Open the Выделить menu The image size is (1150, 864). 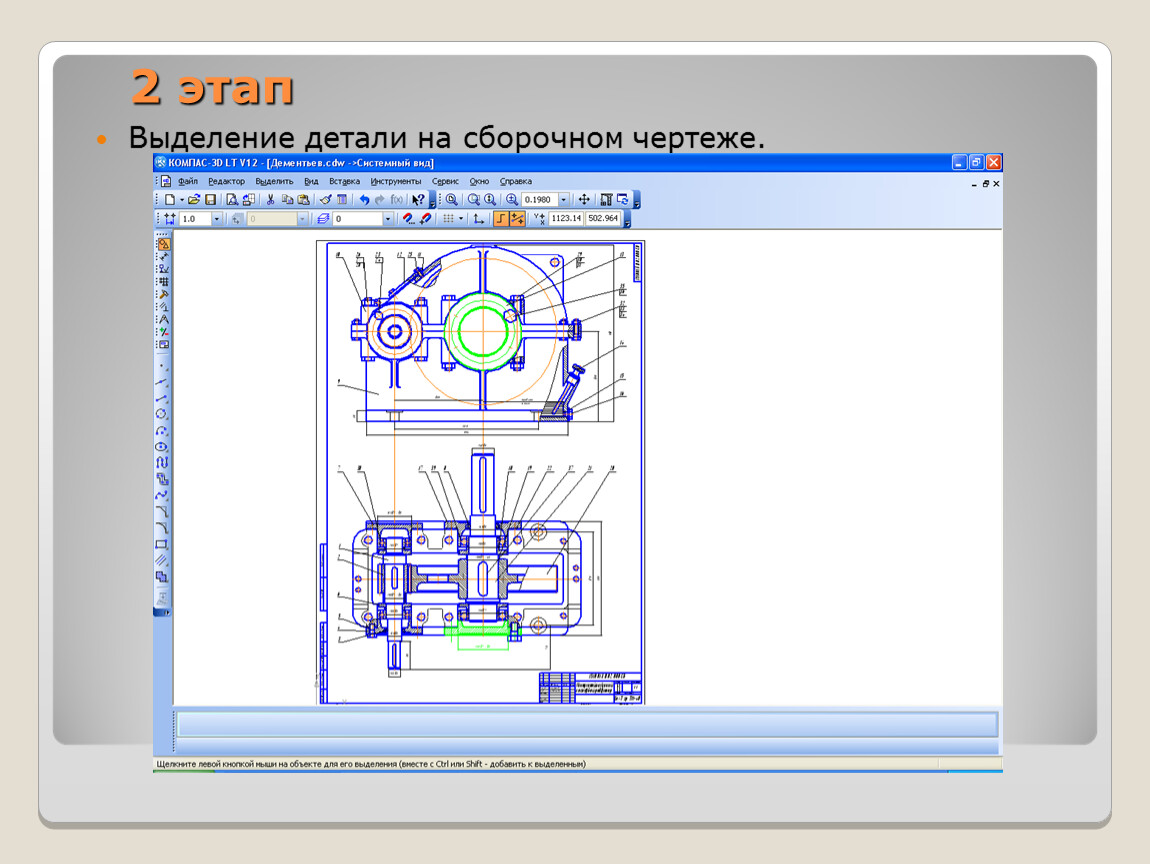pyautogui.click(x=274, y=182)
